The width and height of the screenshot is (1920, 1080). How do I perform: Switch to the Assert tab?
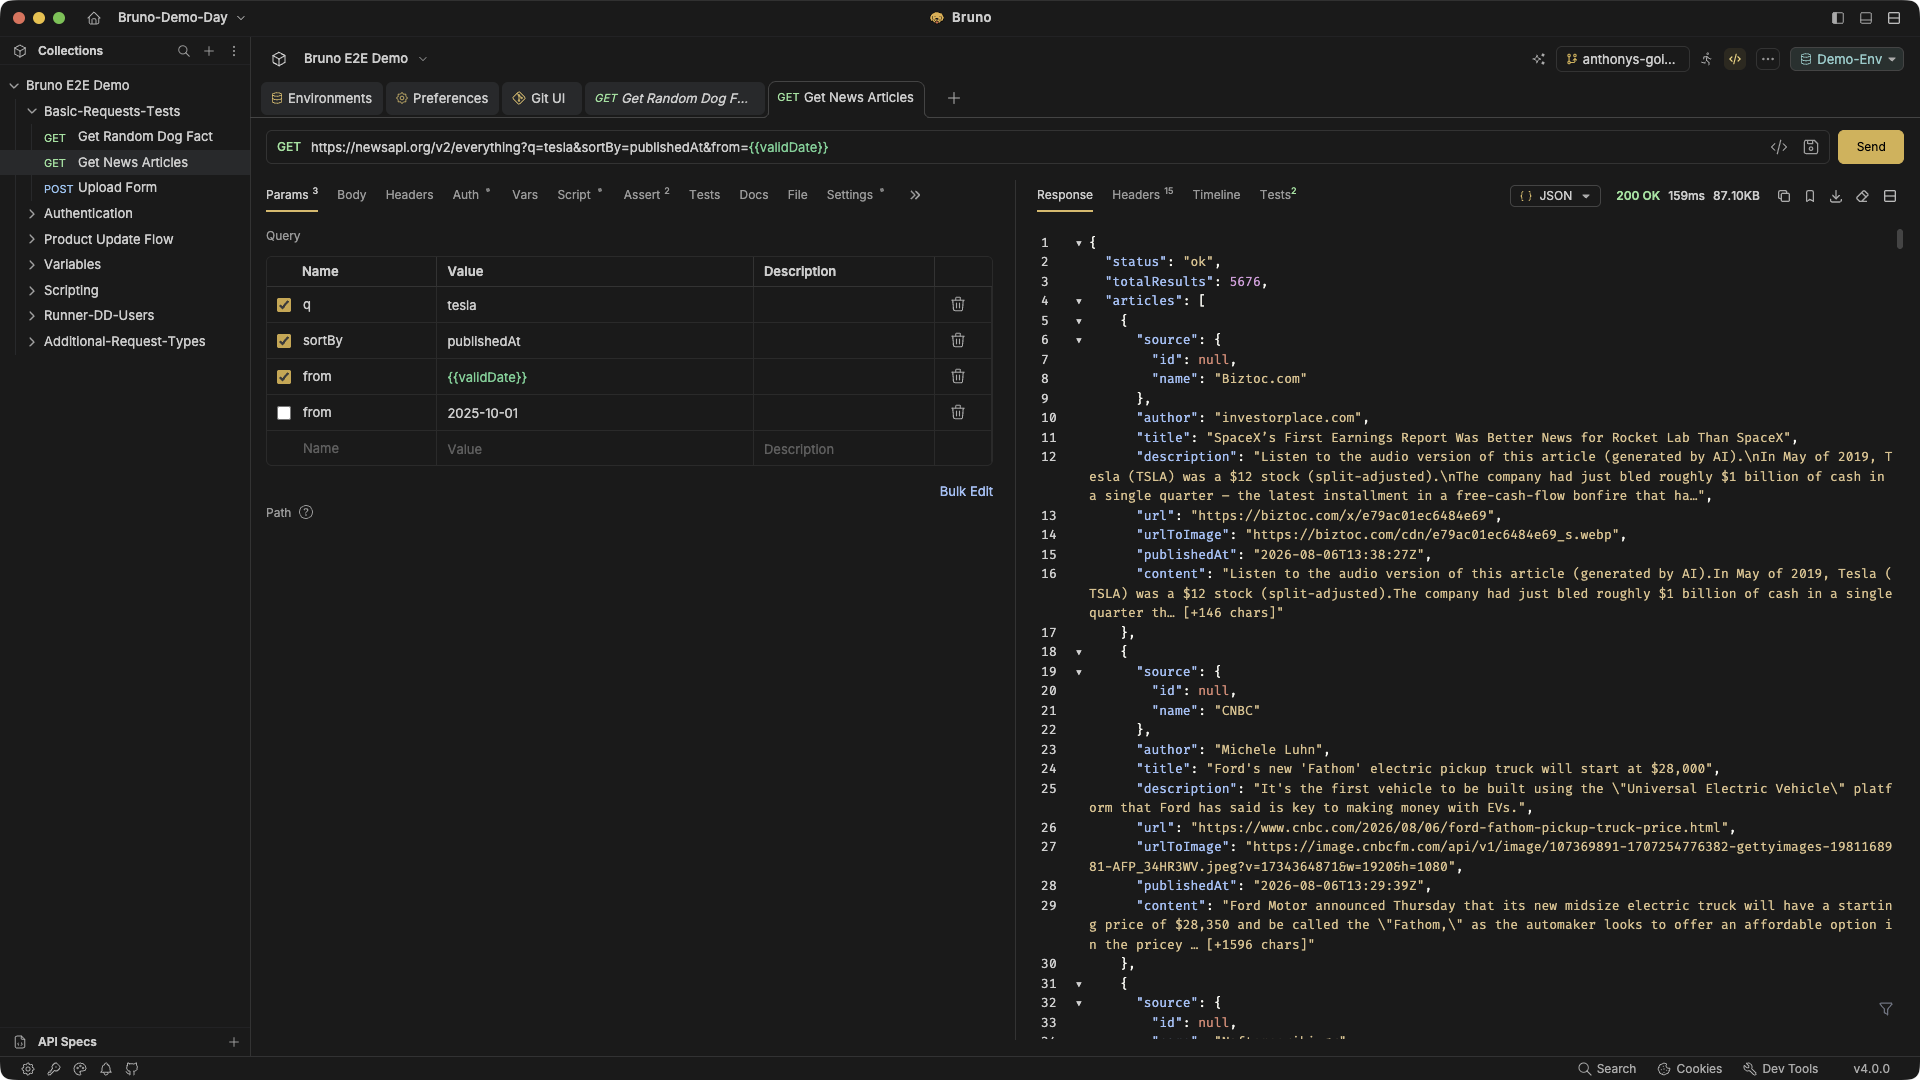[646, 195]
